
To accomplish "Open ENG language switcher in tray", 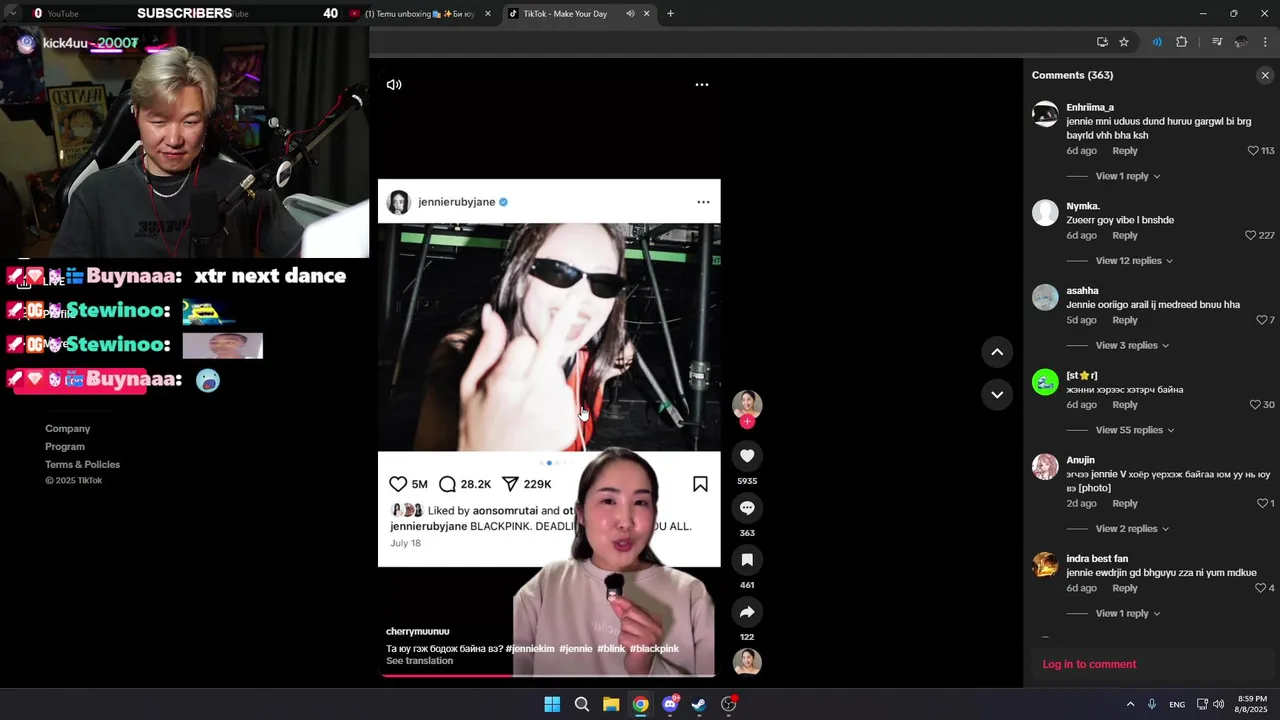I will click(1177, 705).
